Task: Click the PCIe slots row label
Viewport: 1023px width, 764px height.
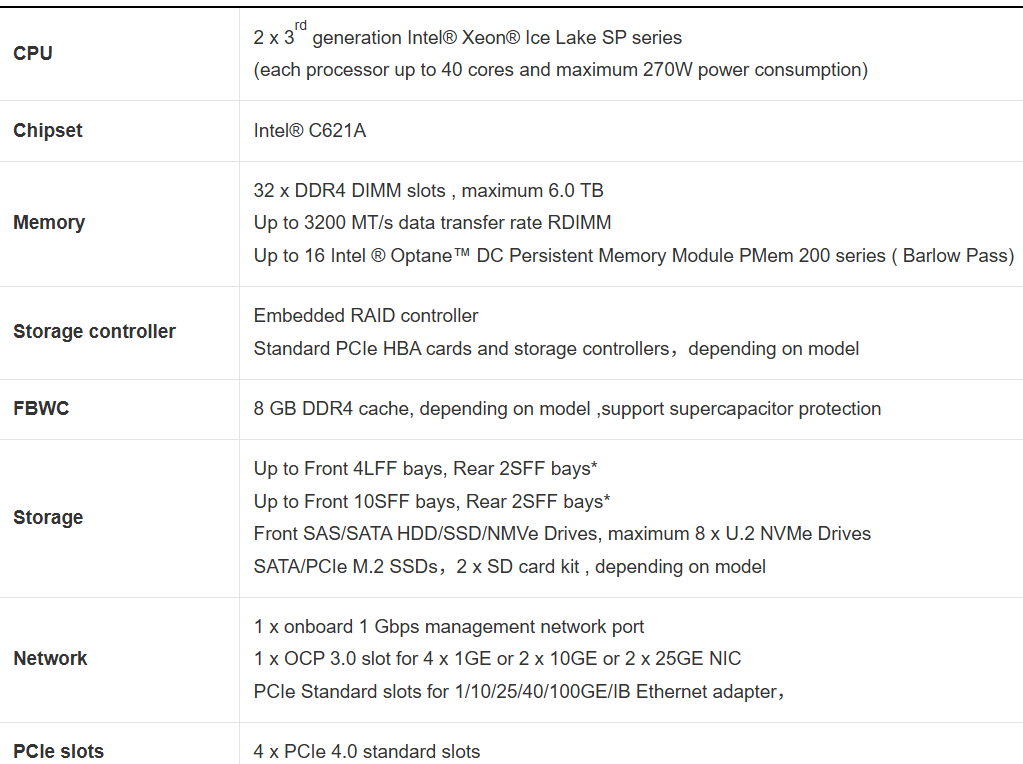Action: (58, 751)
